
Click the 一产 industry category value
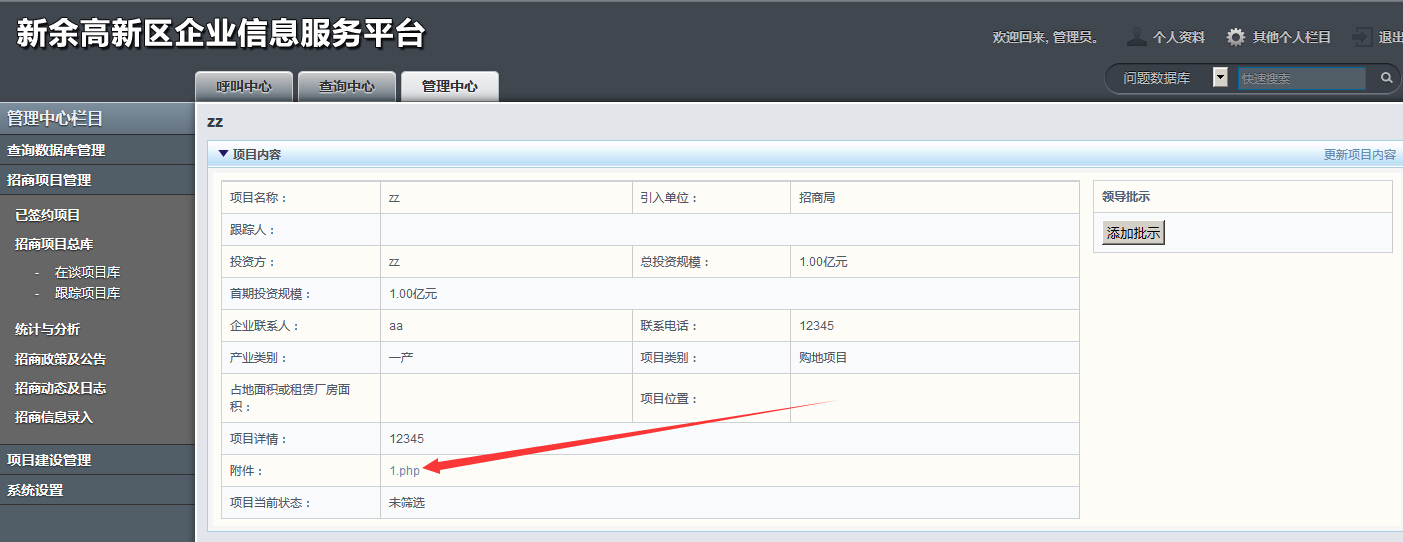(401, 358)
